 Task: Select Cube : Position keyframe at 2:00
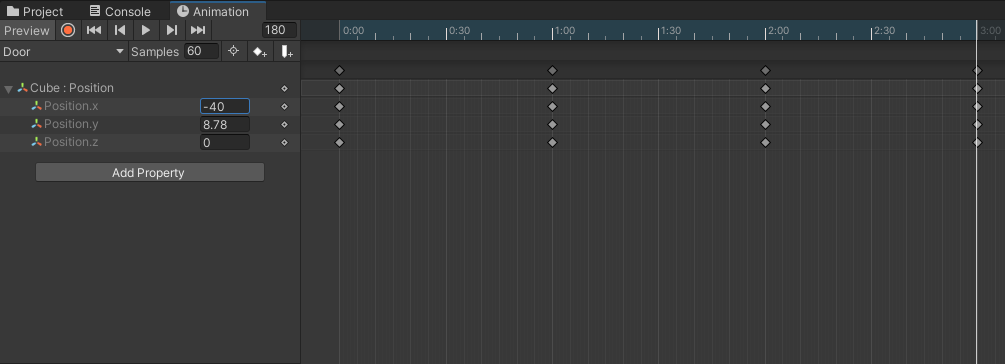(765, 88)
